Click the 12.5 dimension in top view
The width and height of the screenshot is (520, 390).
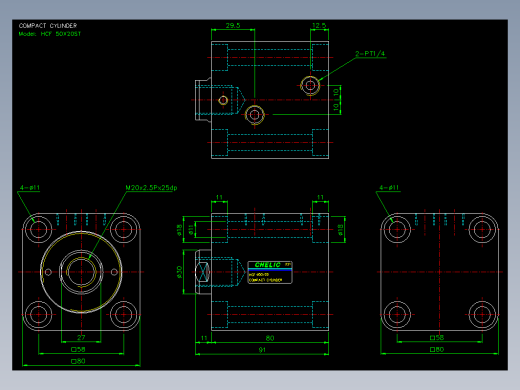[x=319, y=25]
